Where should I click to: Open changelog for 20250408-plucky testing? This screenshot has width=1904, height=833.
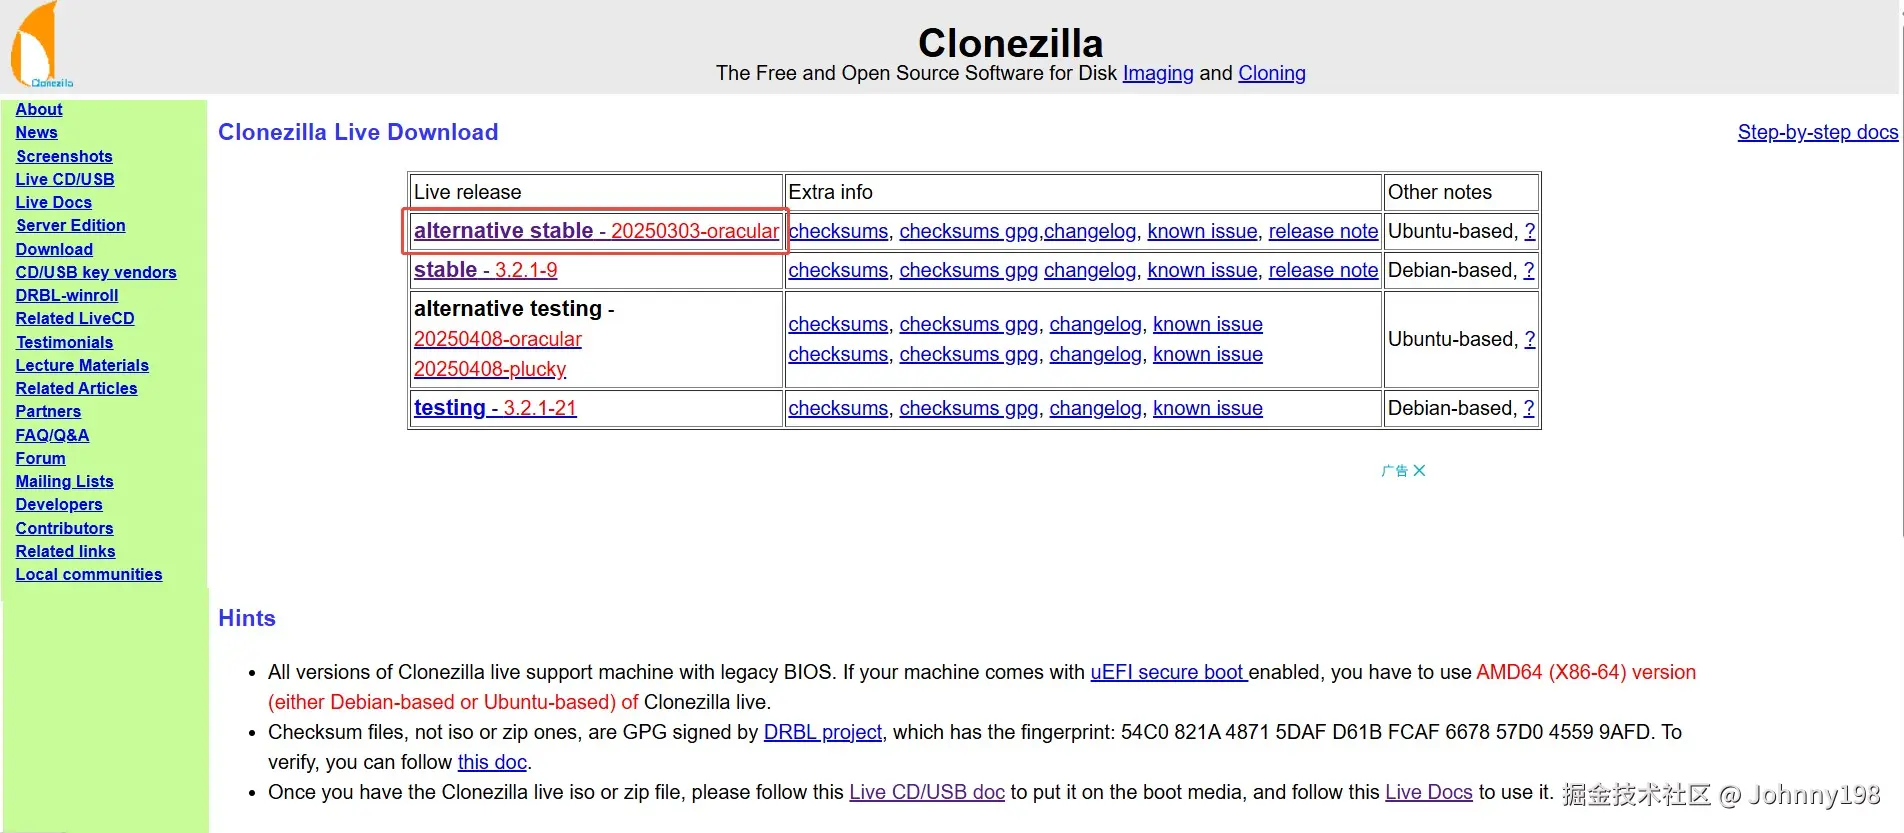tap(1095, 354)
